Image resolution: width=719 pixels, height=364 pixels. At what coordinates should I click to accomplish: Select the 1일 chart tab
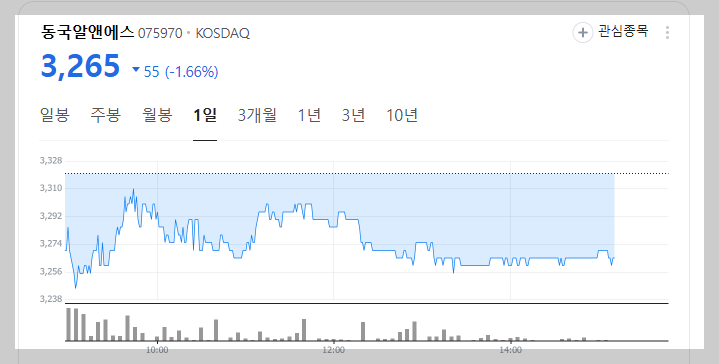[x=205, y=115]
